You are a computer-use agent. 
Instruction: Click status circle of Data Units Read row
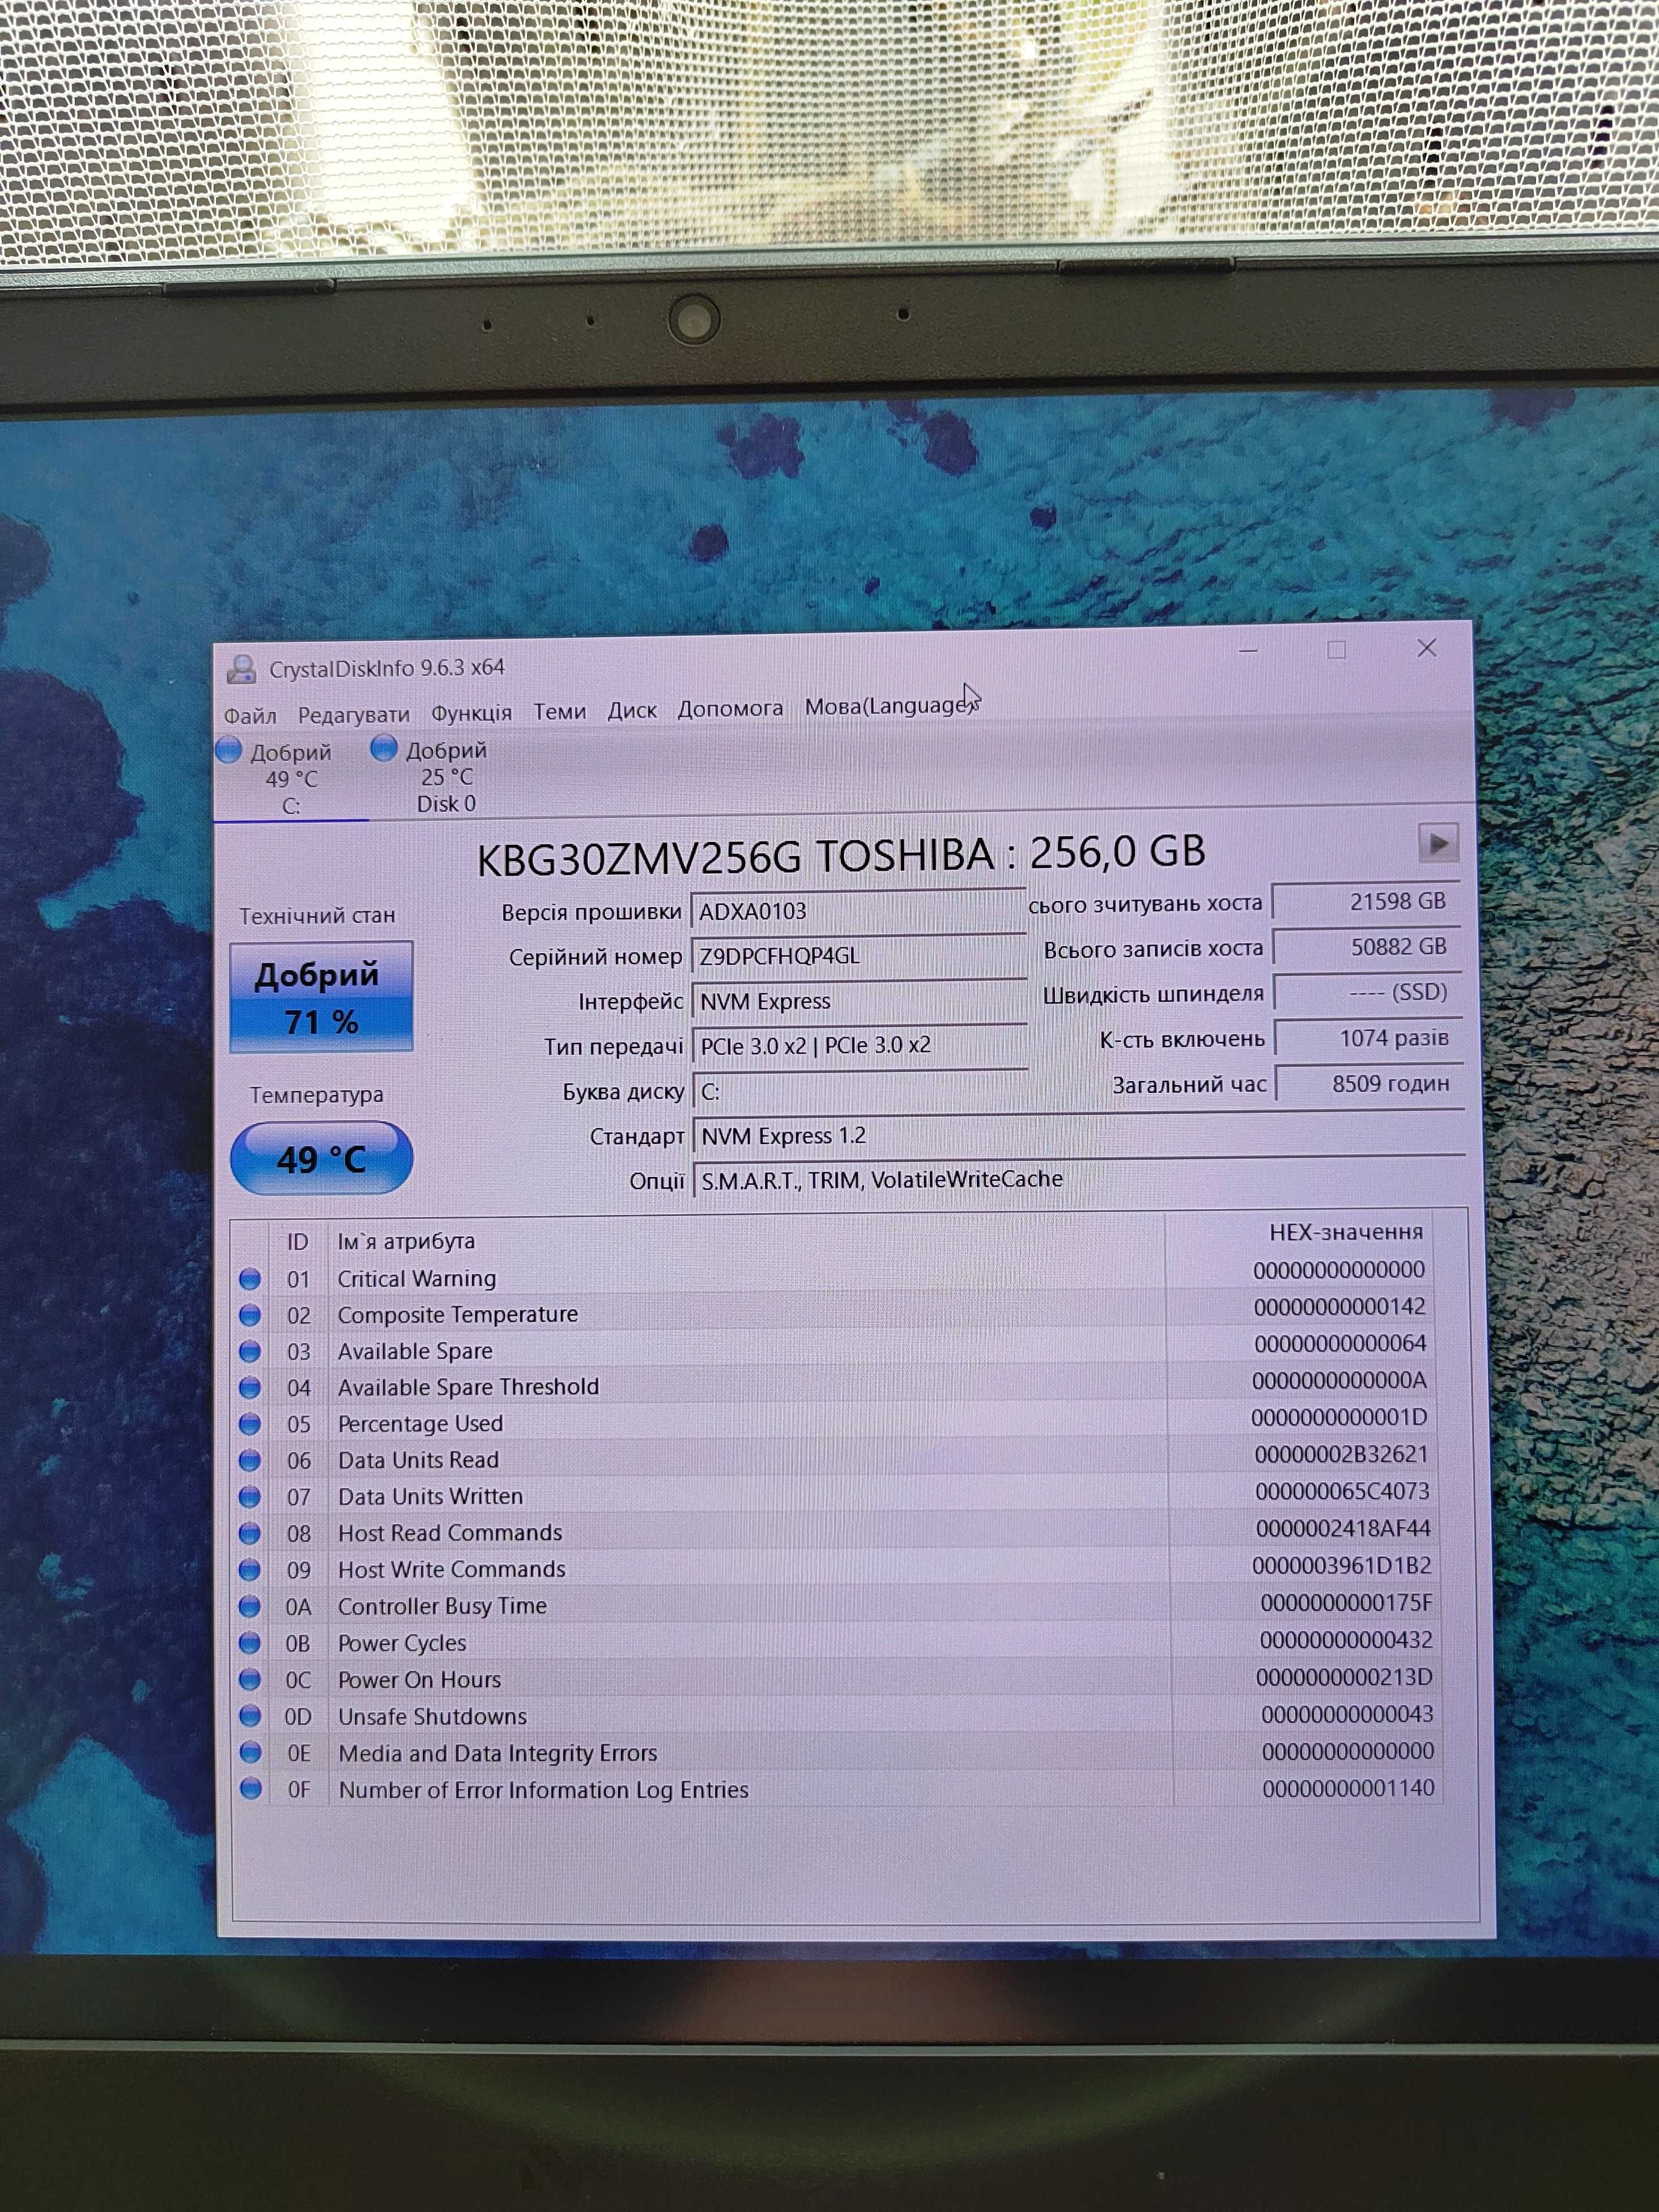pyautogui.click(x=250, y=1461)
